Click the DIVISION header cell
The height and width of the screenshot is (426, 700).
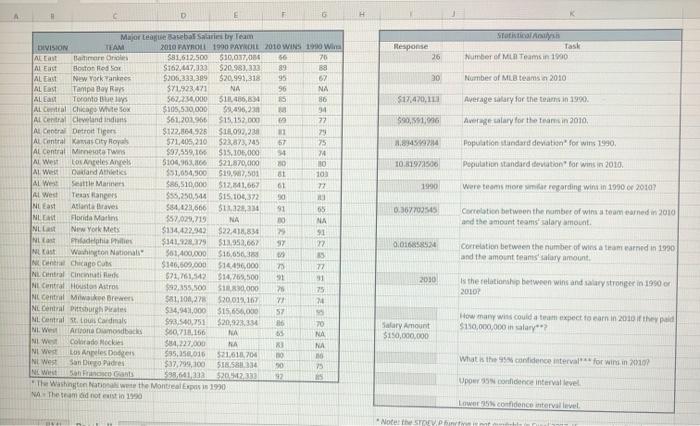pos(53,47)
